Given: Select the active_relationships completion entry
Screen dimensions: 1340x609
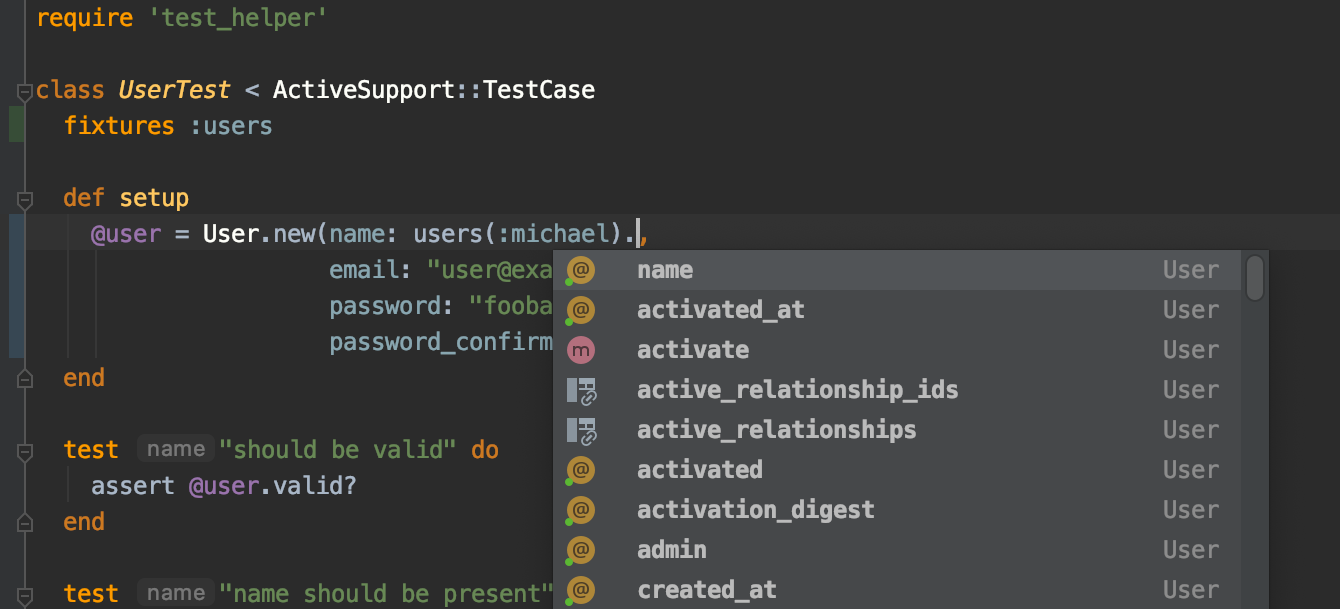Looking at the screenshot, I should coord(776,430).
